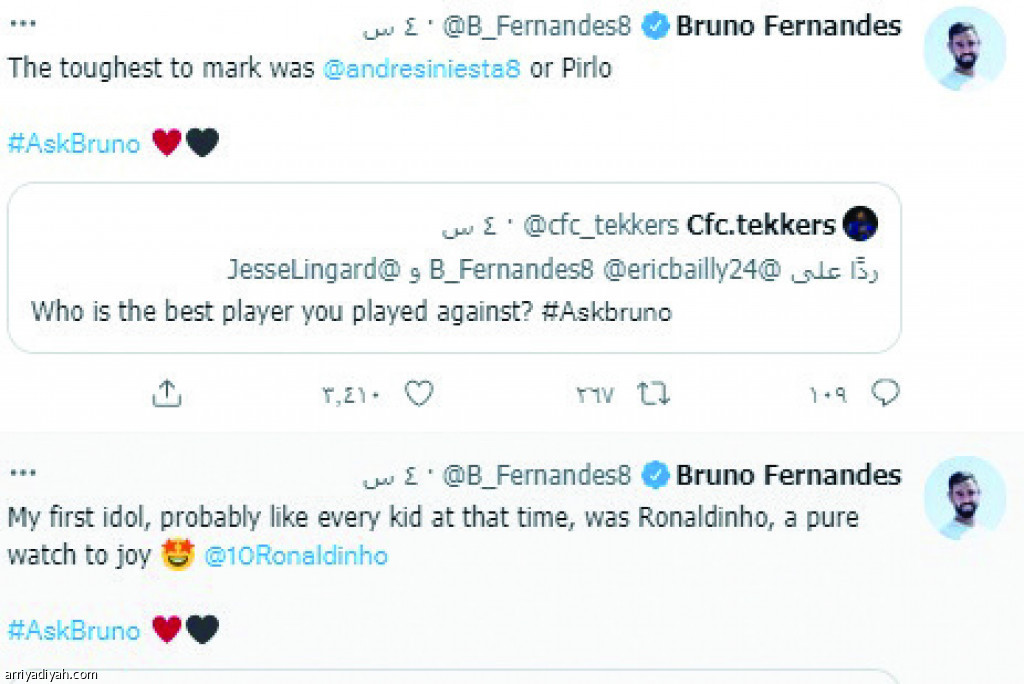Open @B_Fernandes8 handle on the second tweet
Viewport: 1024px width, 684px height.
537,476
